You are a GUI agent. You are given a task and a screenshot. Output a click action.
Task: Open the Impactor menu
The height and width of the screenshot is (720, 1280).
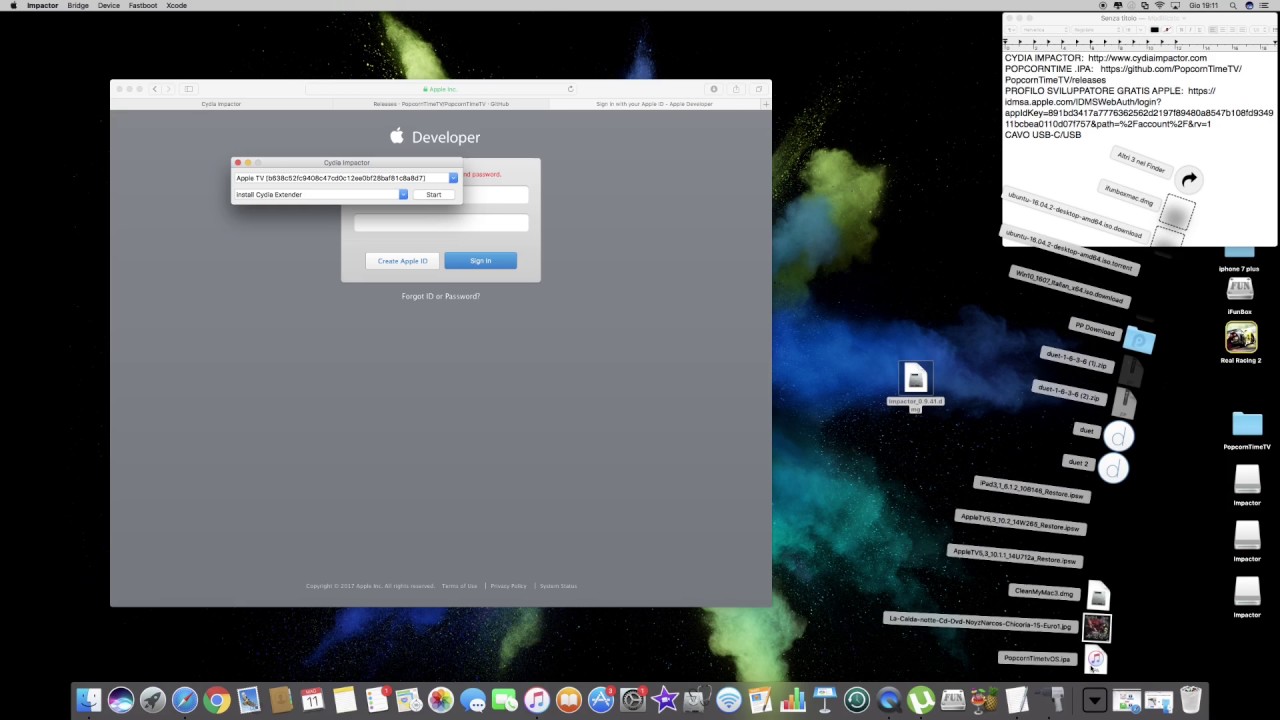[x=42, y=5]
